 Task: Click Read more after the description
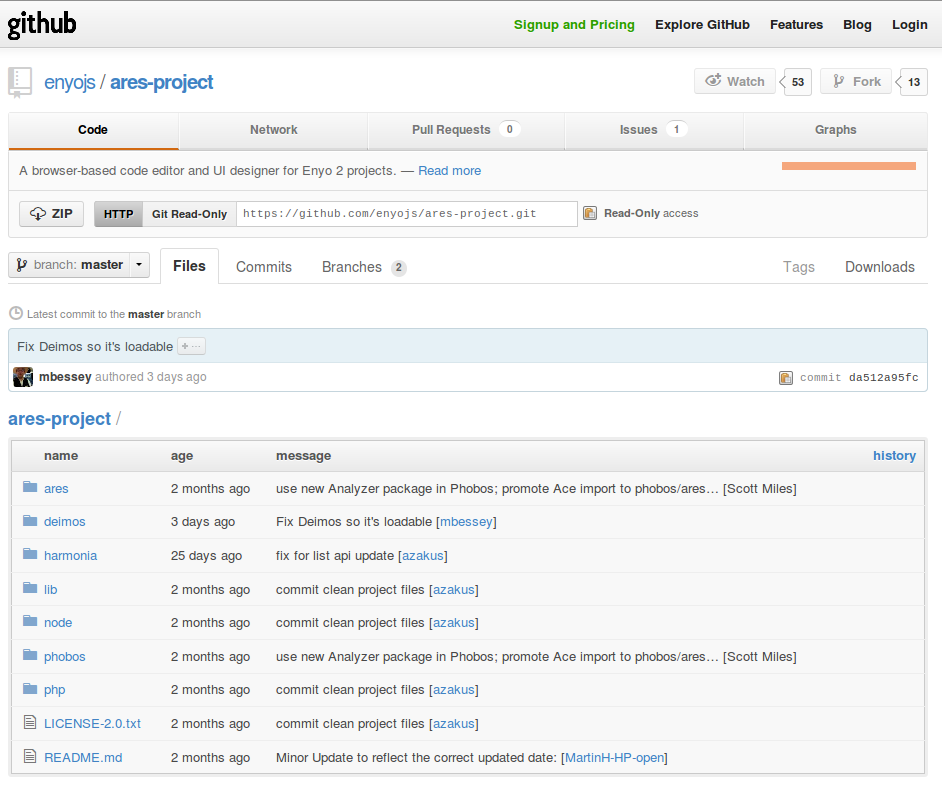[449, 171]
